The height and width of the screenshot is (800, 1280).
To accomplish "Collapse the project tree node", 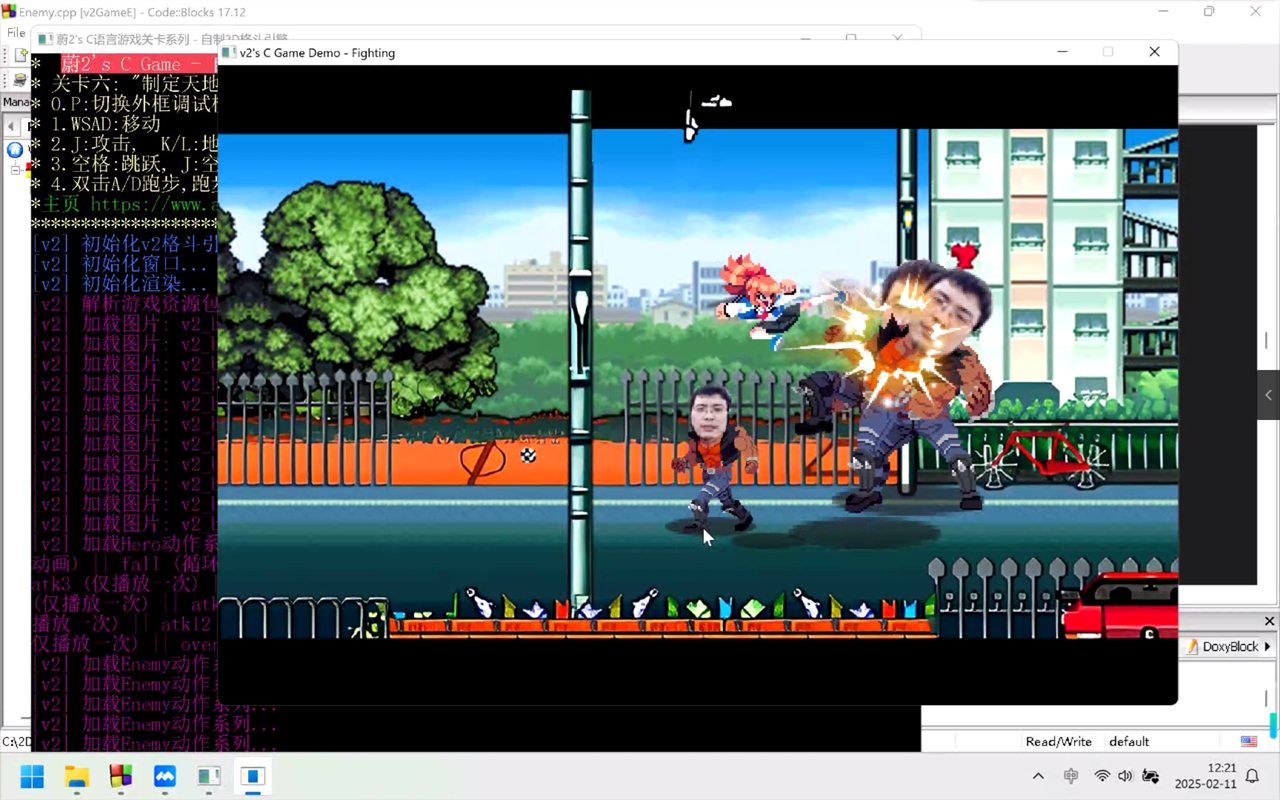I will [x=16, y=170].
